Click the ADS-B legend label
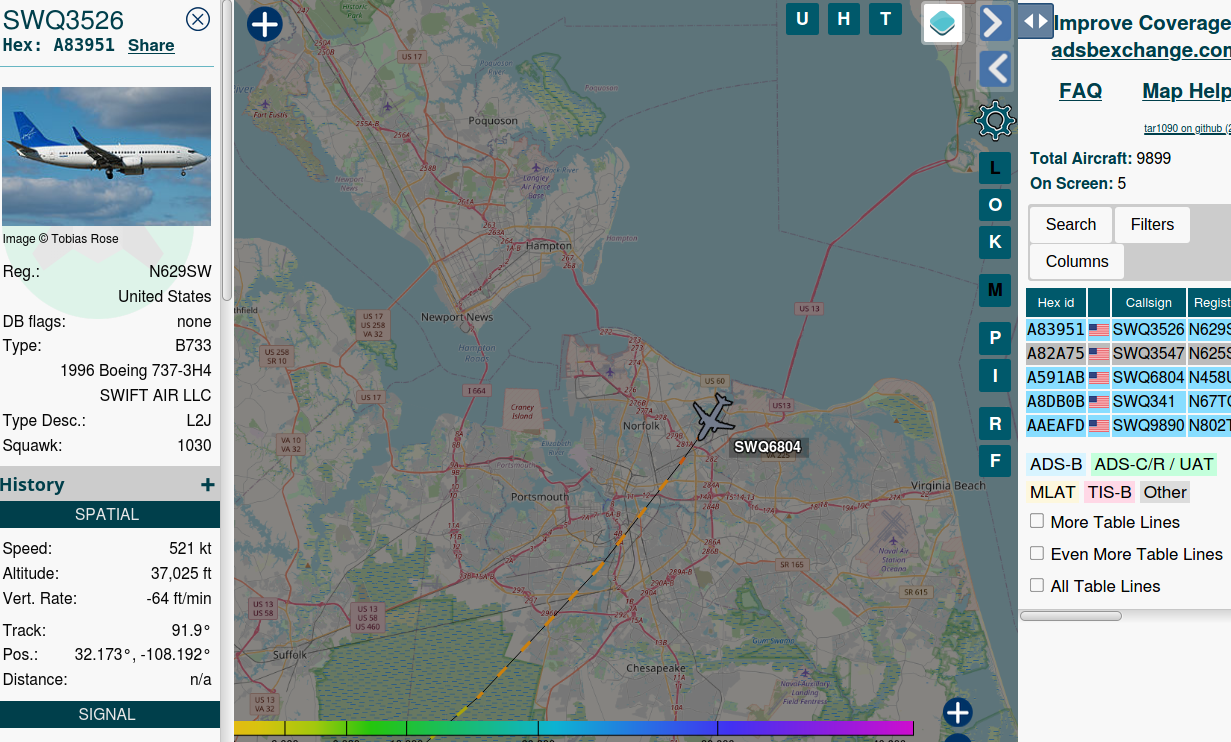The width and height of the screenshot is (1231, 742). (x=1056, y=464)
